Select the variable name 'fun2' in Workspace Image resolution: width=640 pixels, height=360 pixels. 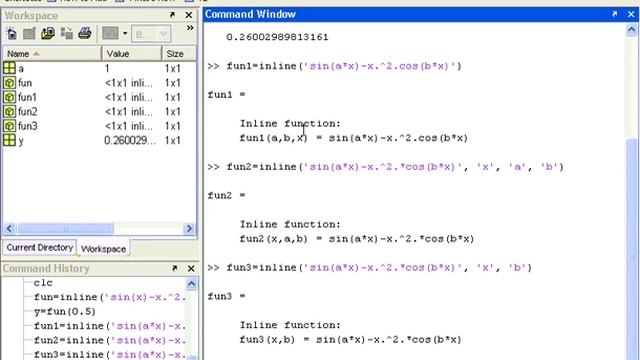tap(28, 111)
